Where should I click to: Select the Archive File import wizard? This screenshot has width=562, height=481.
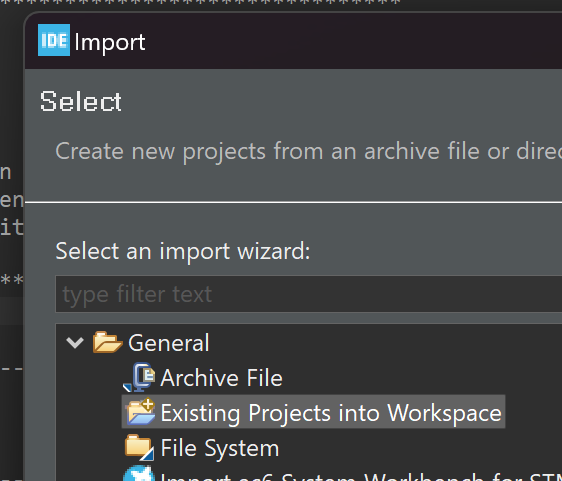click(x=221, y=378)
